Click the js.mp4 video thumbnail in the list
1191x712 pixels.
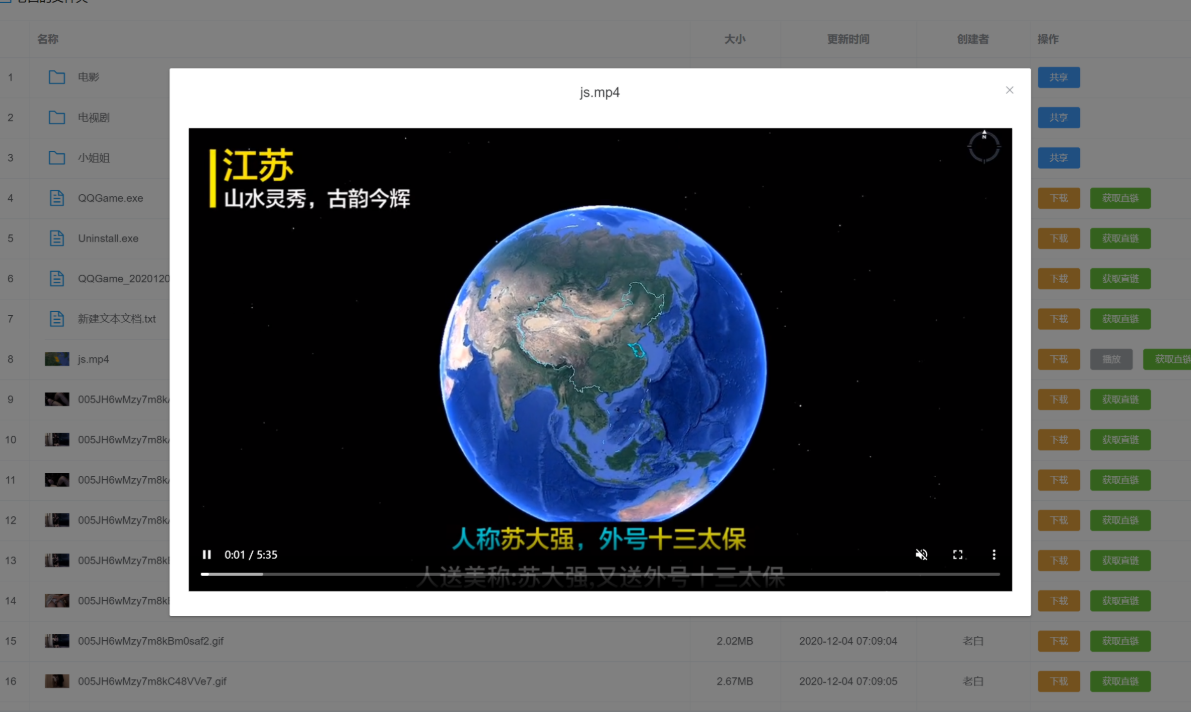pos(57,358)
